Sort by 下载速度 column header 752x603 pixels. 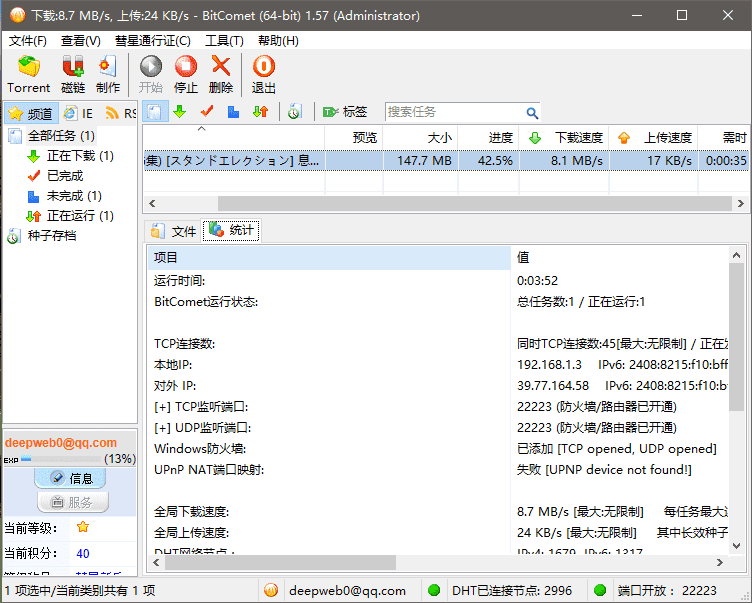pyautogui.click(x=564, y=138)
